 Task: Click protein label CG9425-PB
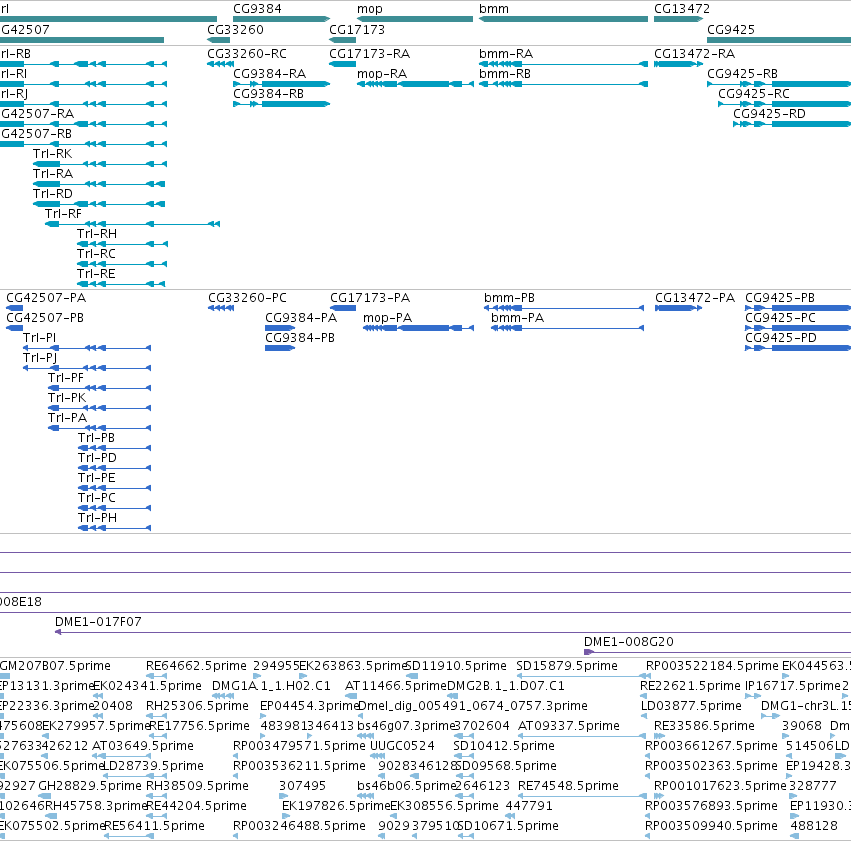point(780,298)
